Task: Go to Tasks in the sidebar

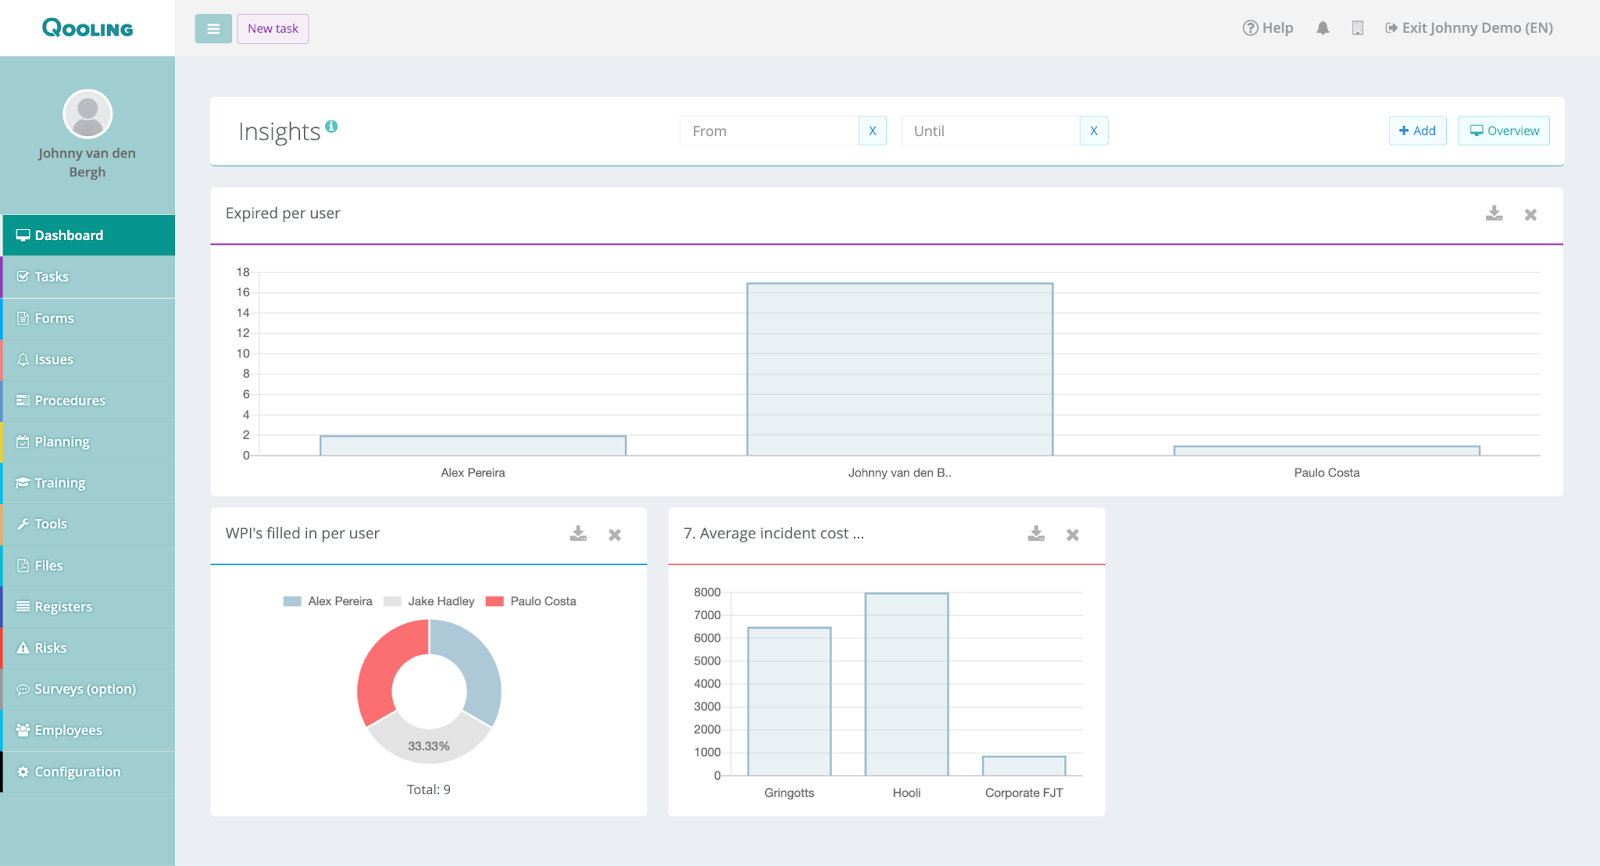Action: [x=88, y=277]
